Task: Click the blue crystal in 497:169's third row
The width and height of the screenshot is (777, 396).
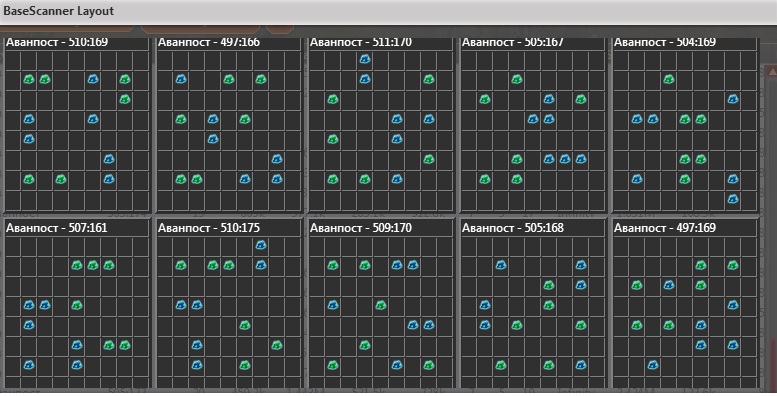Action: click(x=669, y=285)
